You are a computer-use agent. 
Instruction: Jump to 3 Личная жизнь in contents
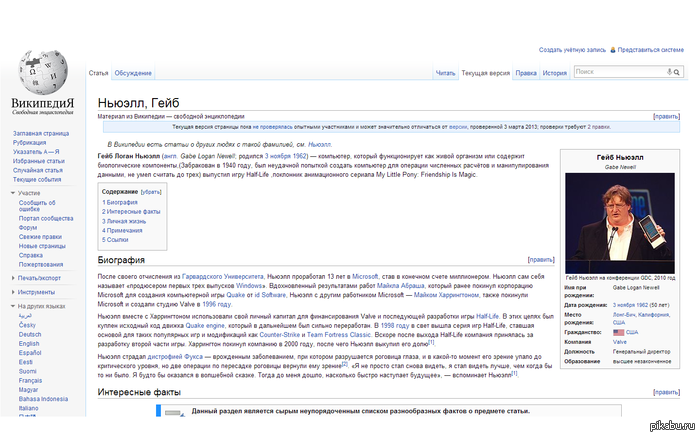(x=124, y=221)
